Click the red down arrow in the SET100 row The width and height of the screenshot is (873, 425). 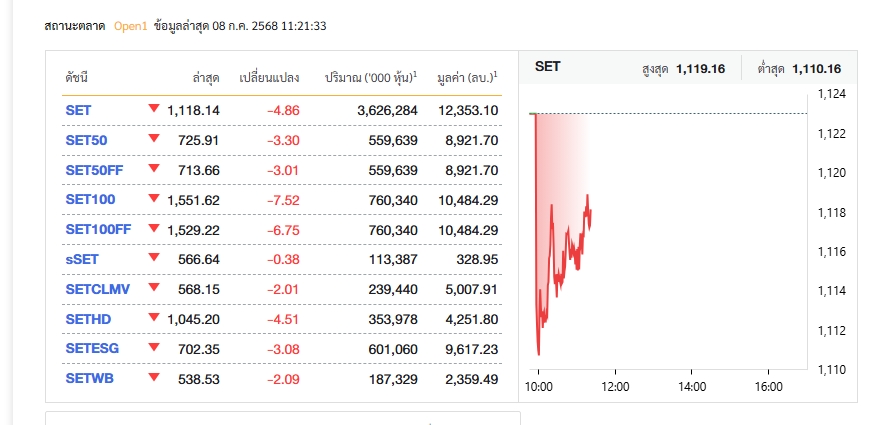point(154,198)
